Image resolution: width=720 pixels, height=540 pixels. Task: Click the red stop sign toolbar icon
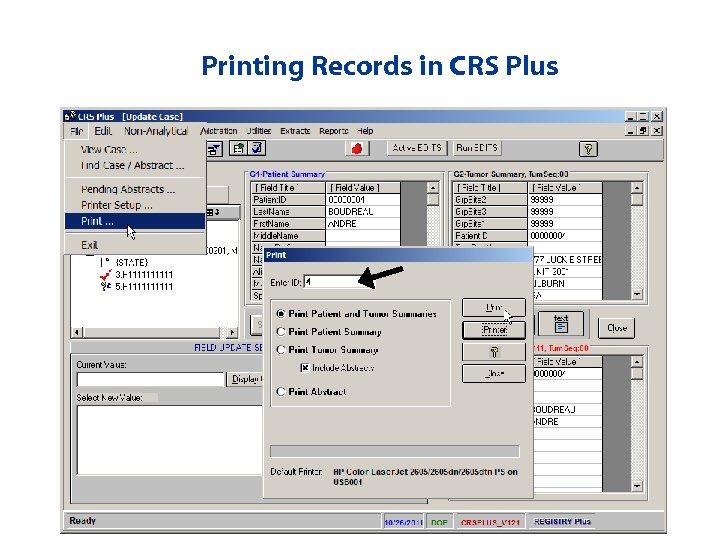(357, 148)
